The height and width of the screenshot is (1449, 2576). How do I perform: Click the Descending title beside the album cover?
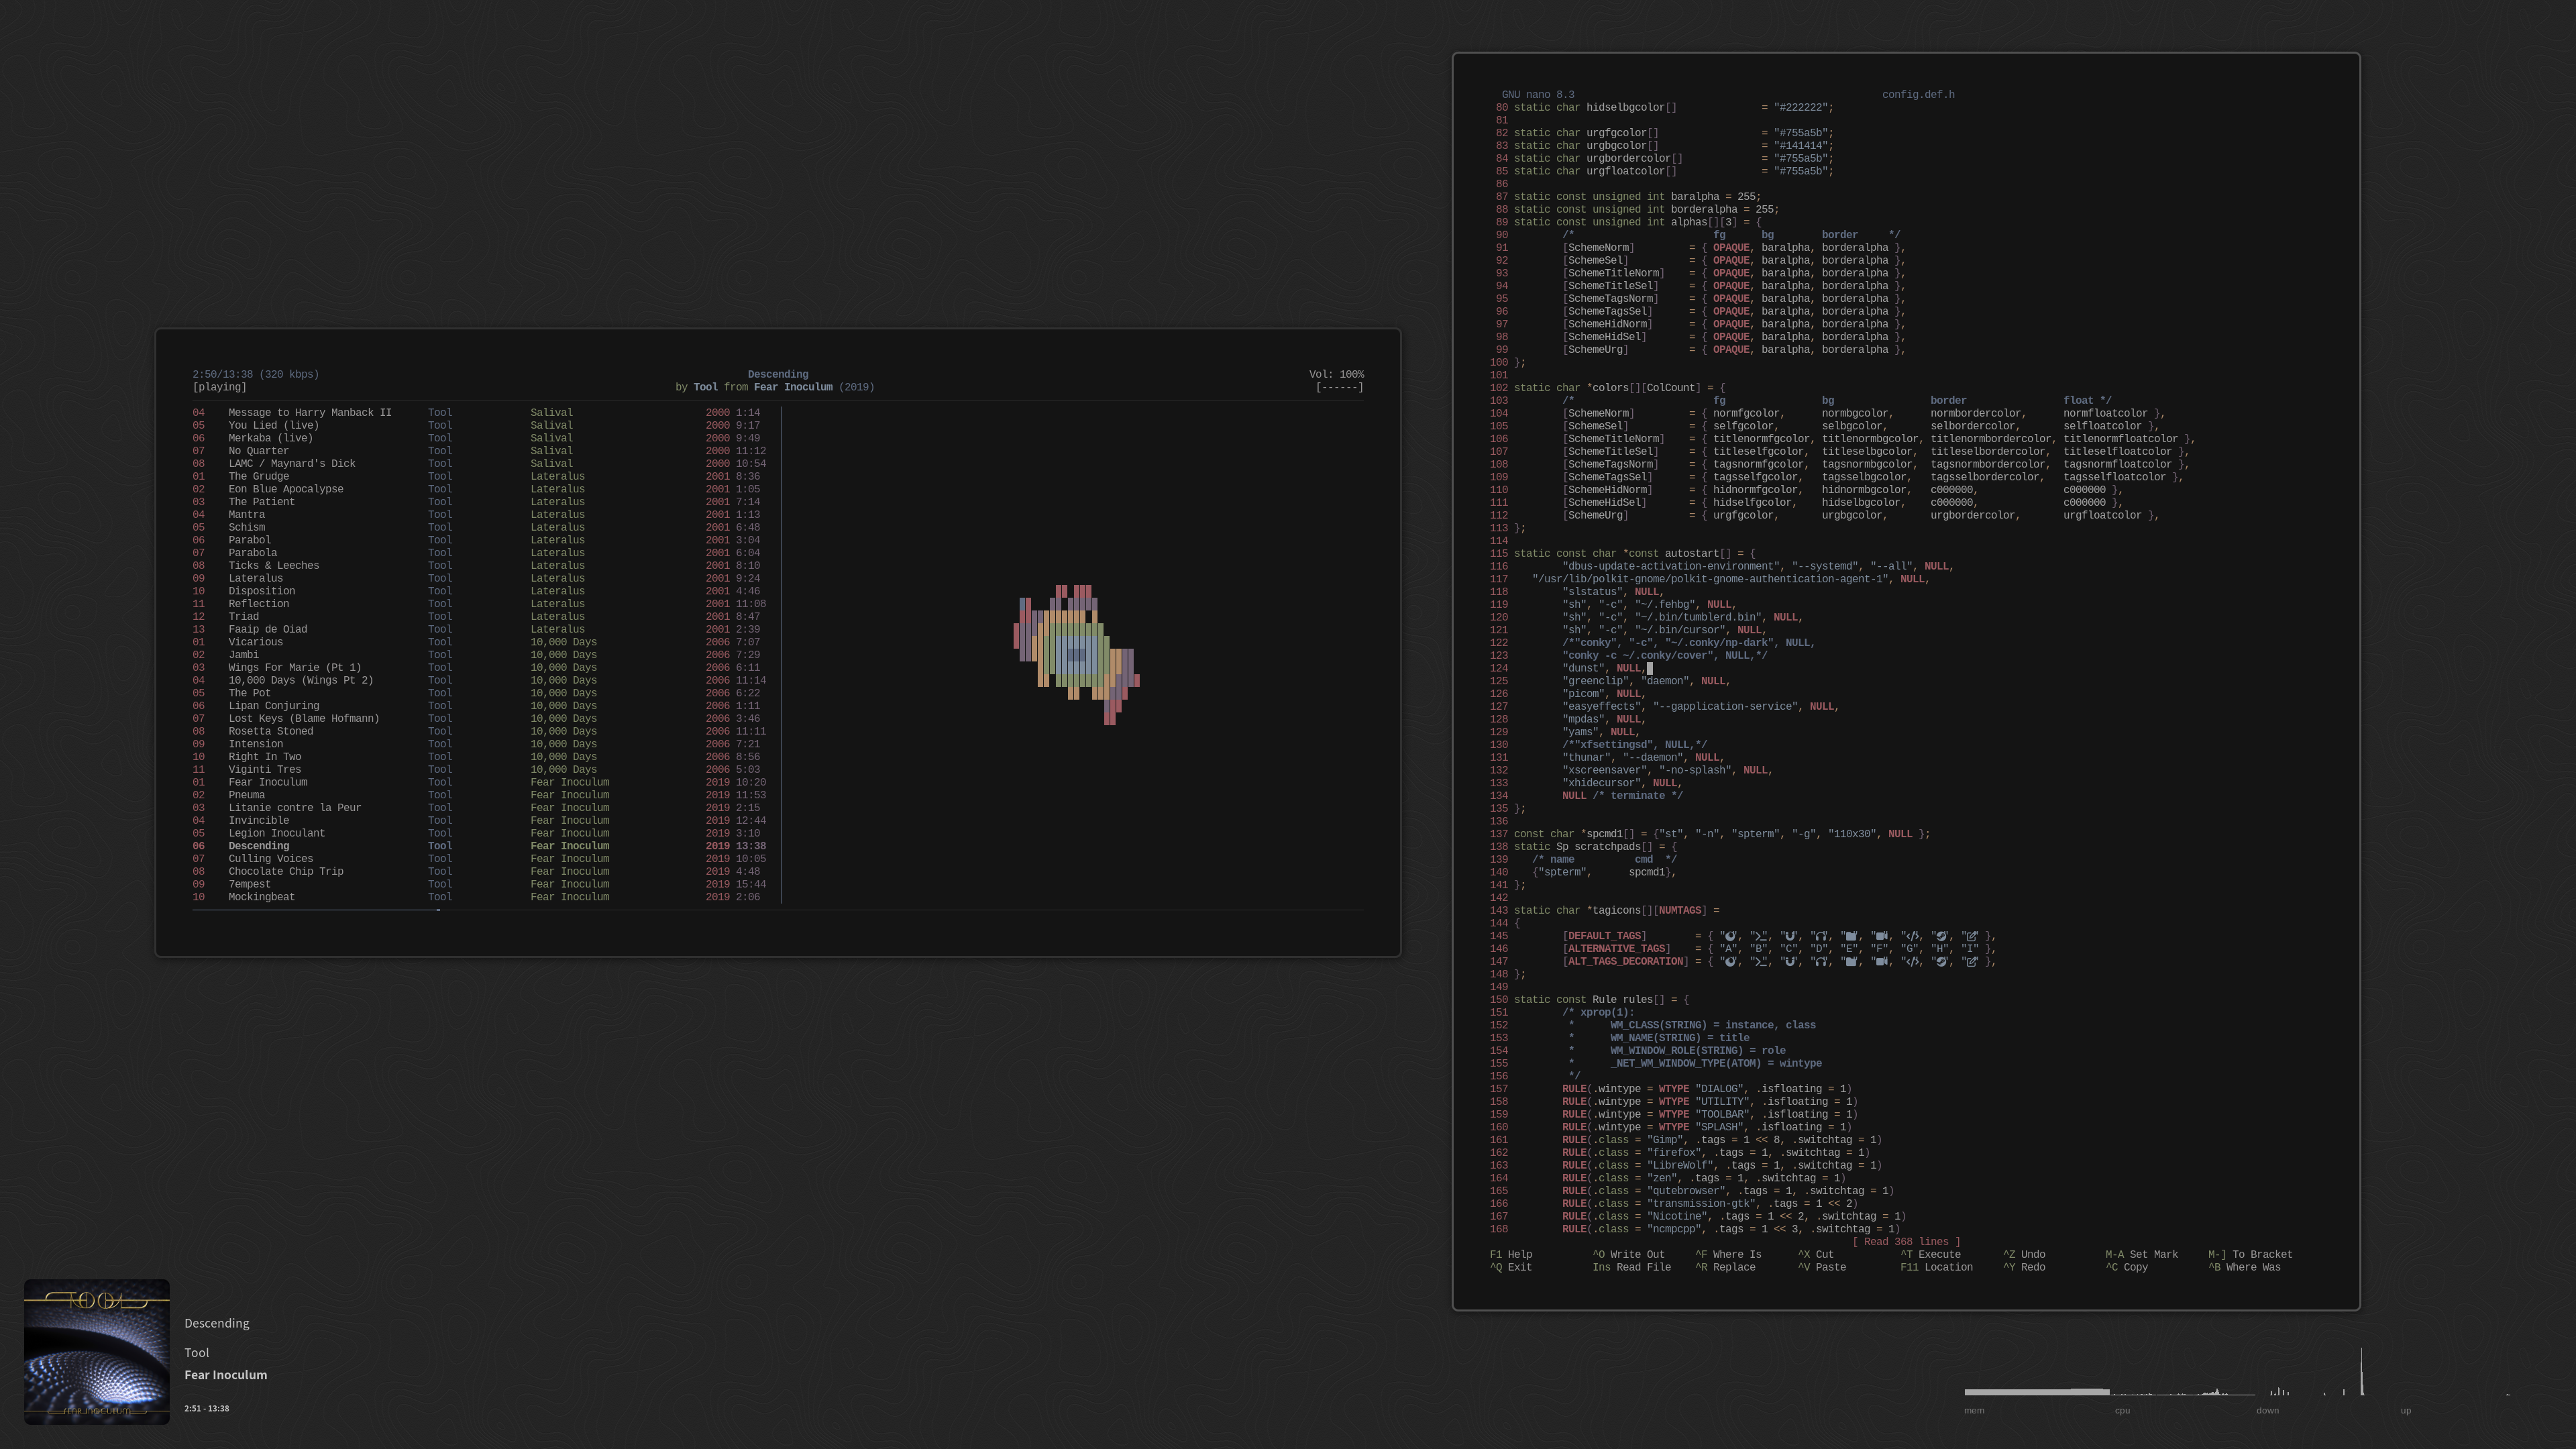coord(217,1323)
